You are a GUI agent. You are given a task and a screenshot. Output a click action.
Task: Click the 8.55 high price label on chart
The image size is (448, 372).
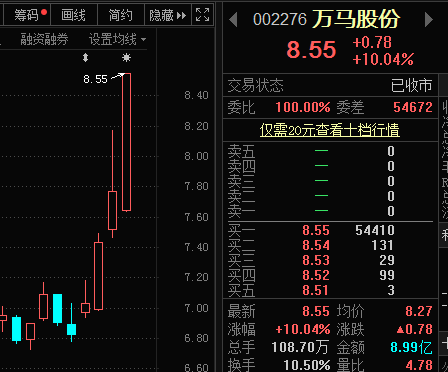[95, 79]
